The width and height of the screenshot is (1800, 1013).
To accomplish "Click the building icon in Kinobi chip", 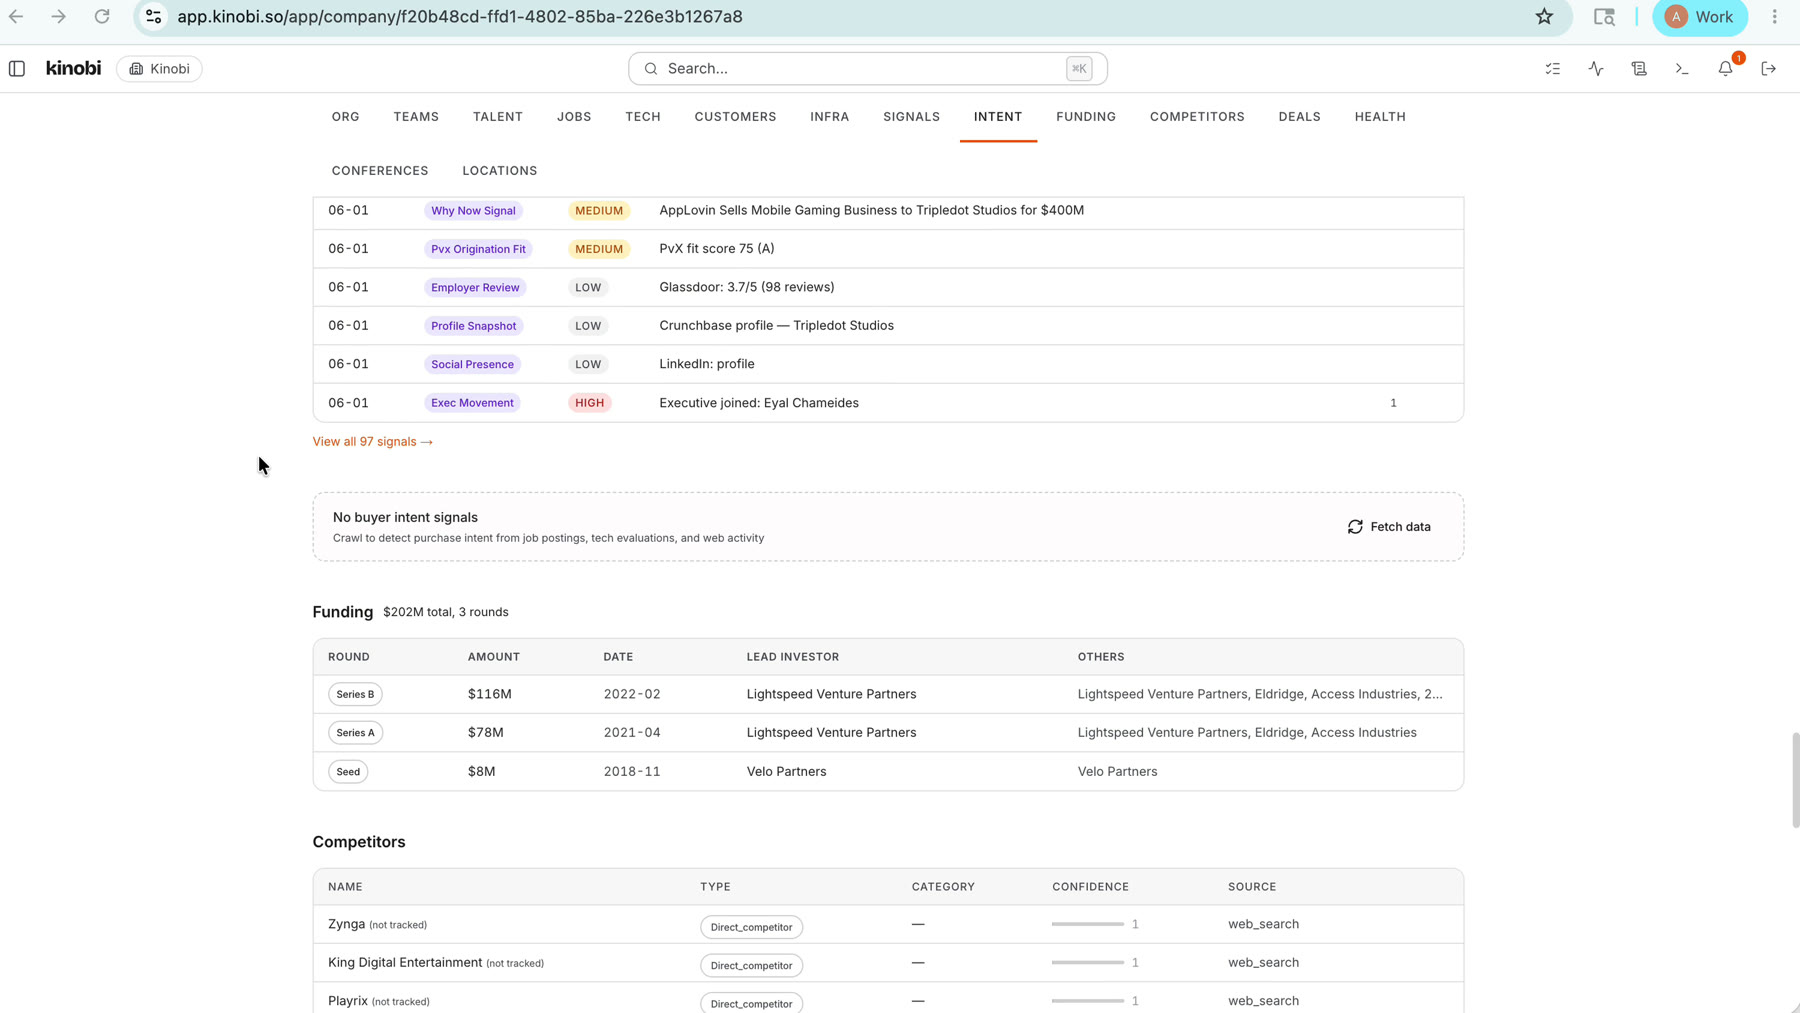I will pyautogui.click(x=137, y=69).
